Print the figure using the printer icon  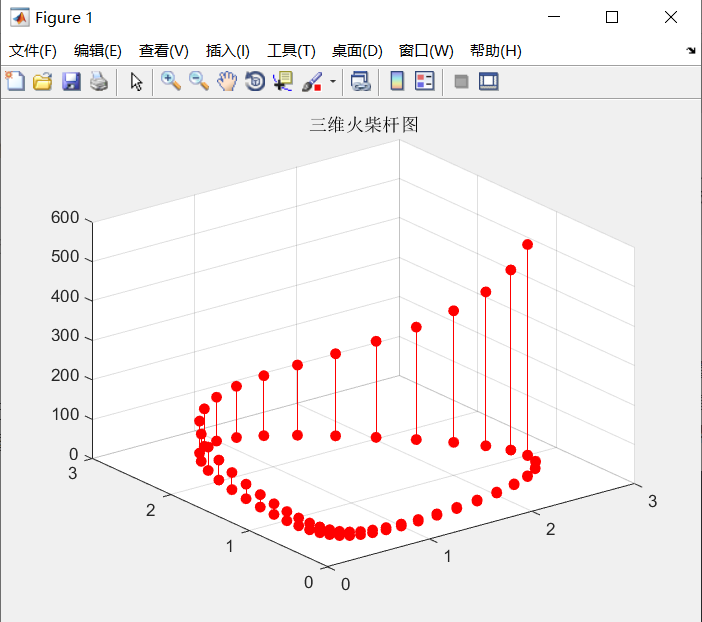coord(98,82)
